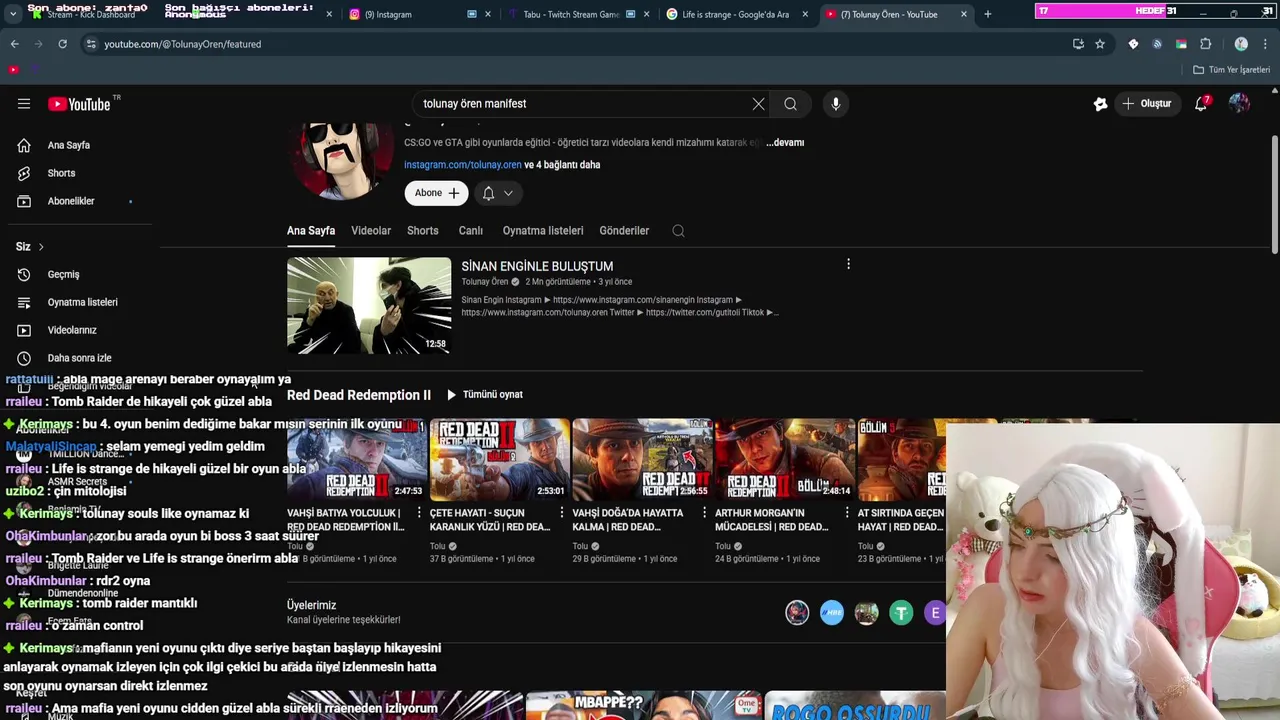The image size is (1280, 720).
Task: Open ÇETE HAYATI thumbnail 2:53:01
Action: coord(499,460)
